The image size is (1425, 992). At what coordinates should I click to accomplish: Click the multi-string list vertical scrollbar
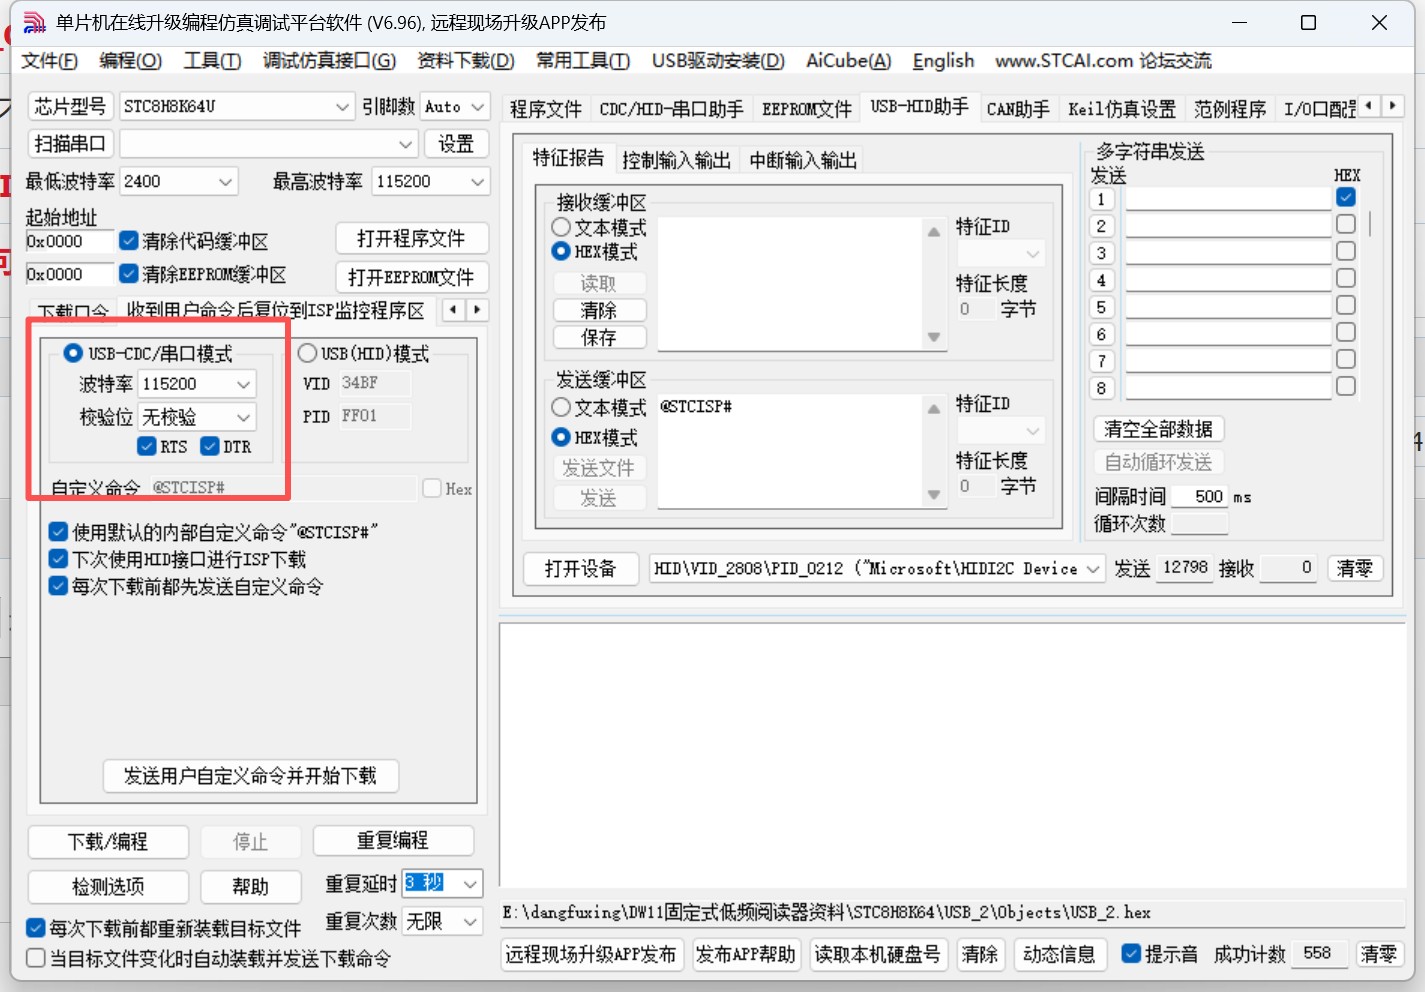(1370, 224)
